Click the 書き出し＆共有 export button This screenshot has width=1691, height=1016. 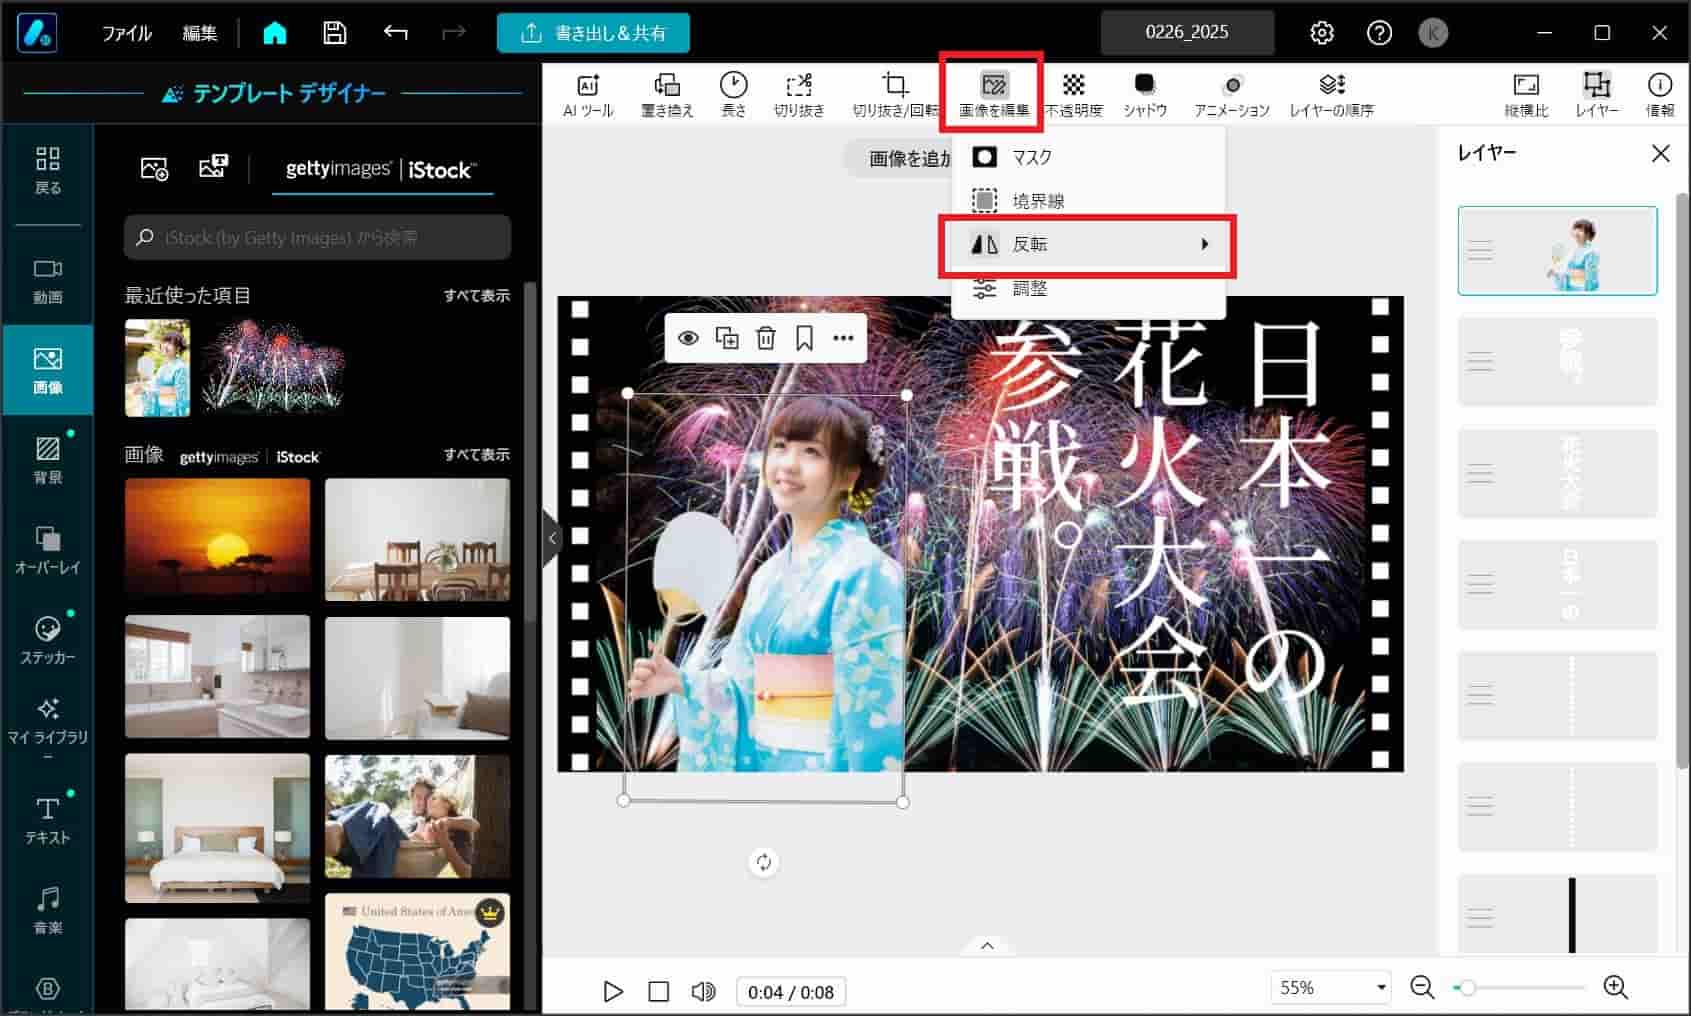pyautogui.click(x=593, y=33)
